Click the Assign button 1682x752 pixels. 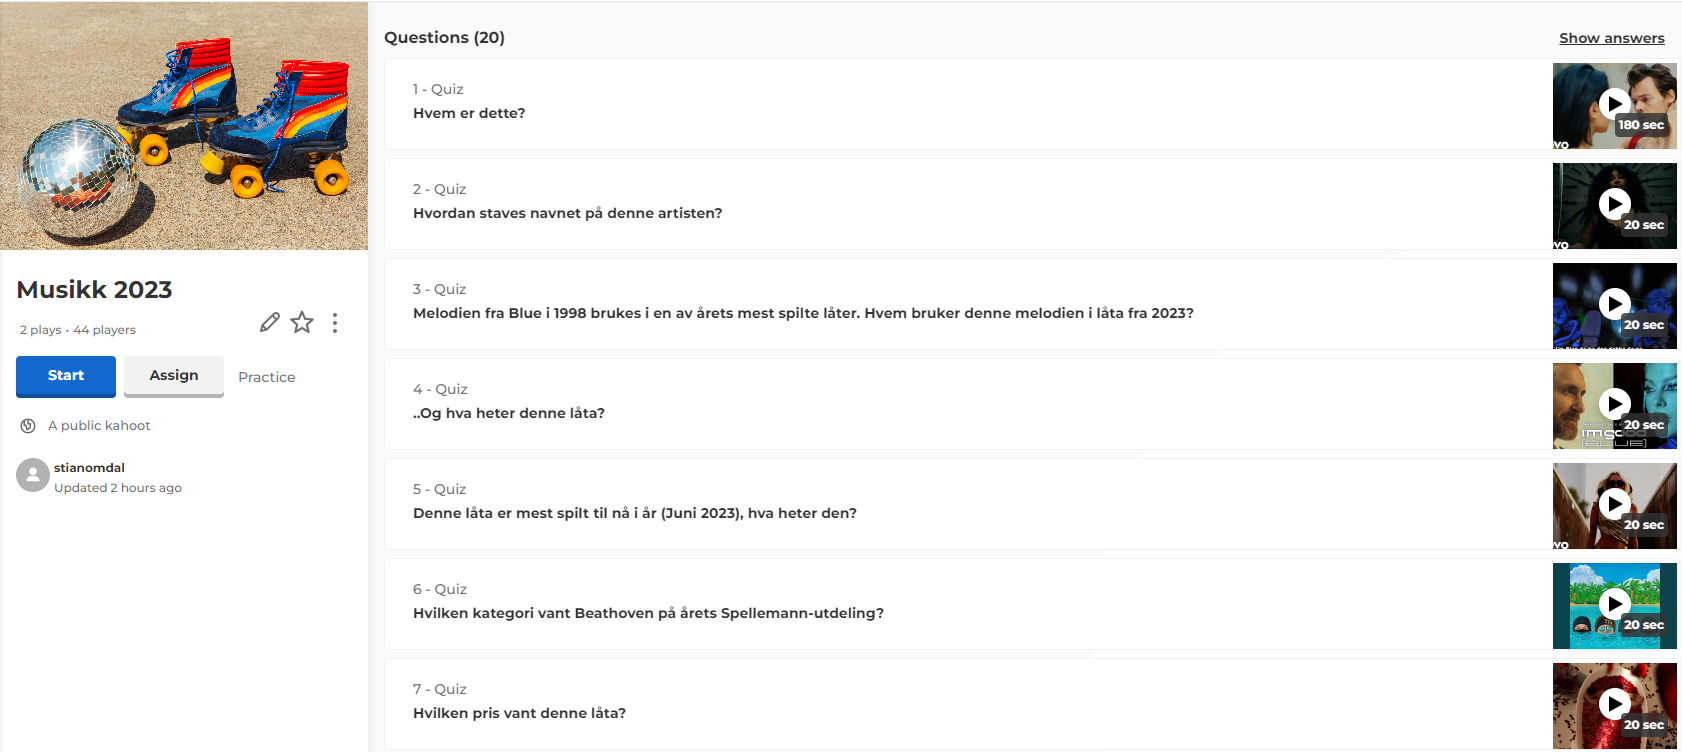coord(174,376)
